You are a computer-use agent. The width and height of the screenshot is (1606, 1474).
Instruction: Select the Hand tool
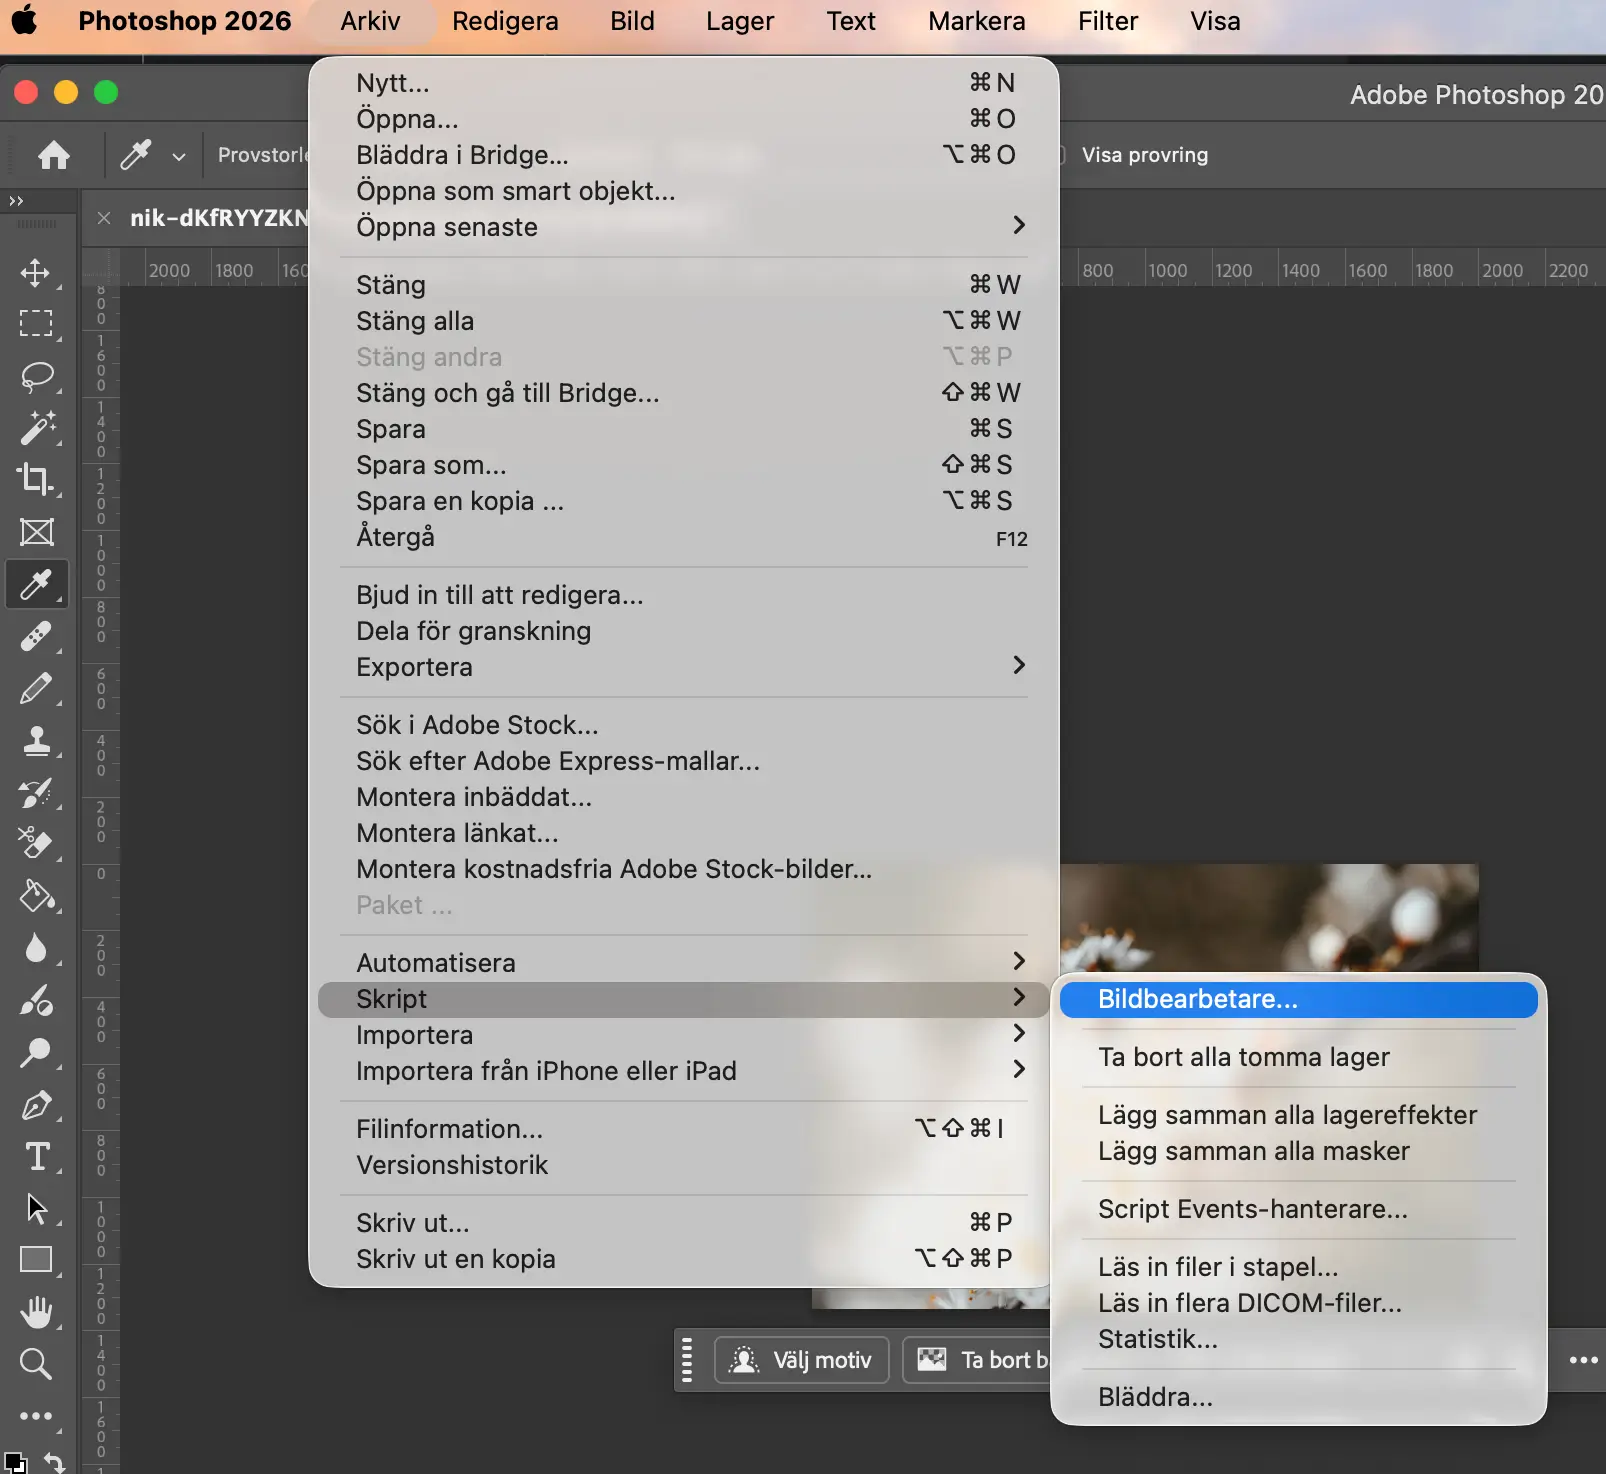(36, 1312)
